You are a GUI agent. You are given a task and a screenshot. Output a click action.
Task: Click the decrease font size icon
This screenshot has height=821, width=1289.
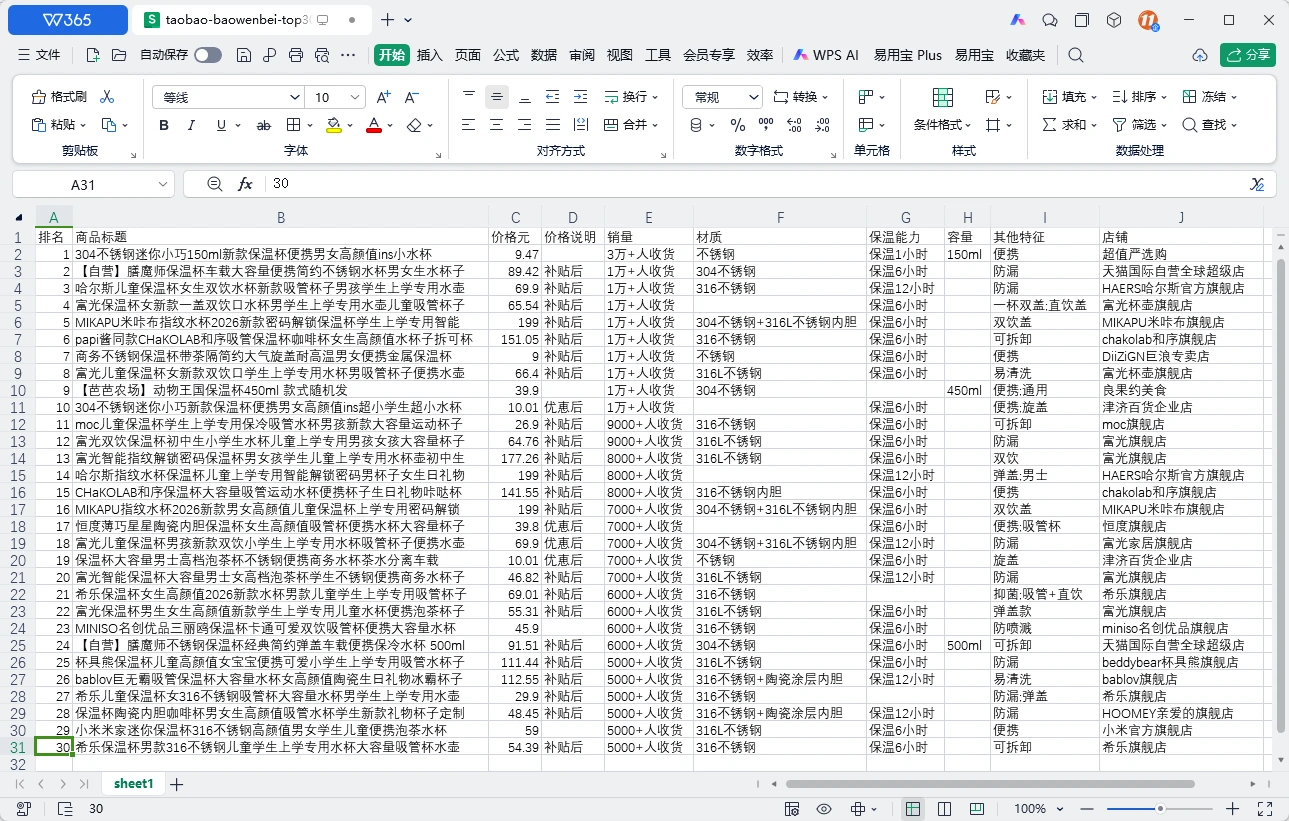(411, 97)
